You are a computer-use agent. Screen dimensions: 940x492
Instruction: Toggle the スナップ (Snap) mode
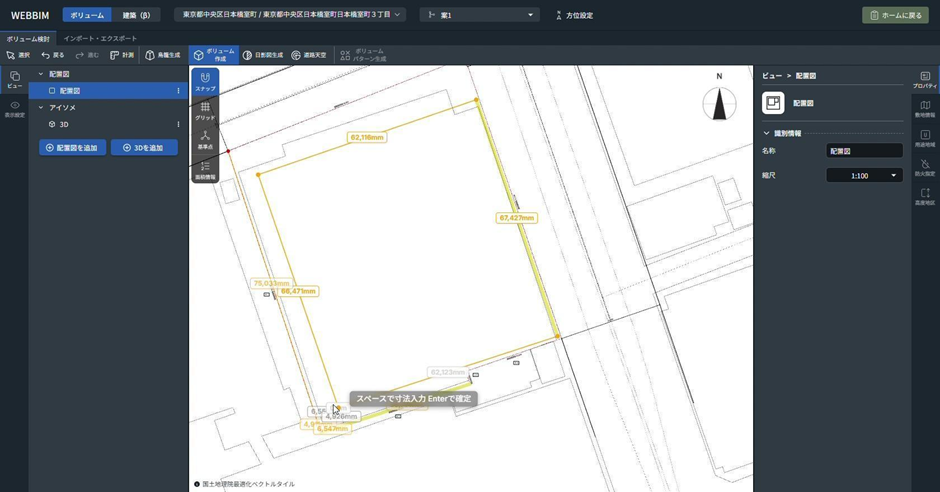tap(205, 81)
